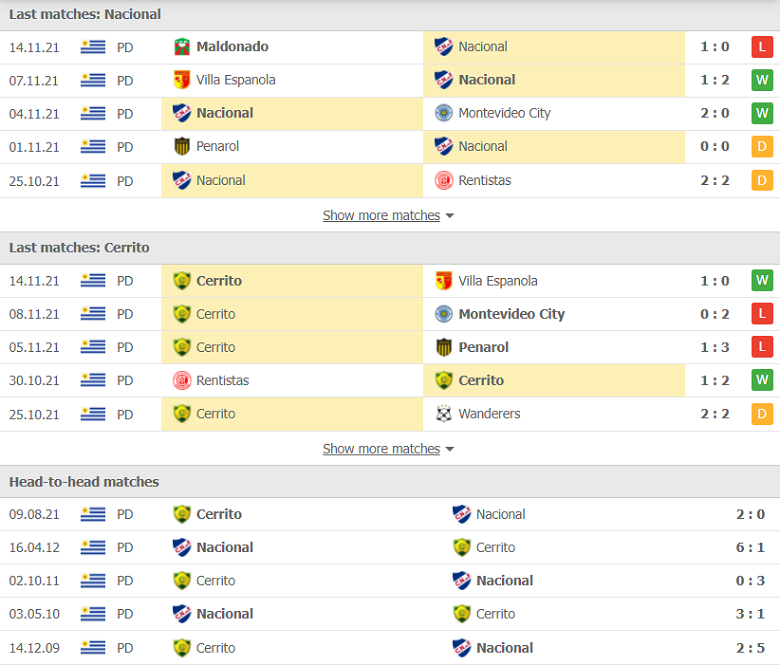Click the Penarol crest in 01.11.21 match
The height and width of the screenshot is (665, 780).
182,146
